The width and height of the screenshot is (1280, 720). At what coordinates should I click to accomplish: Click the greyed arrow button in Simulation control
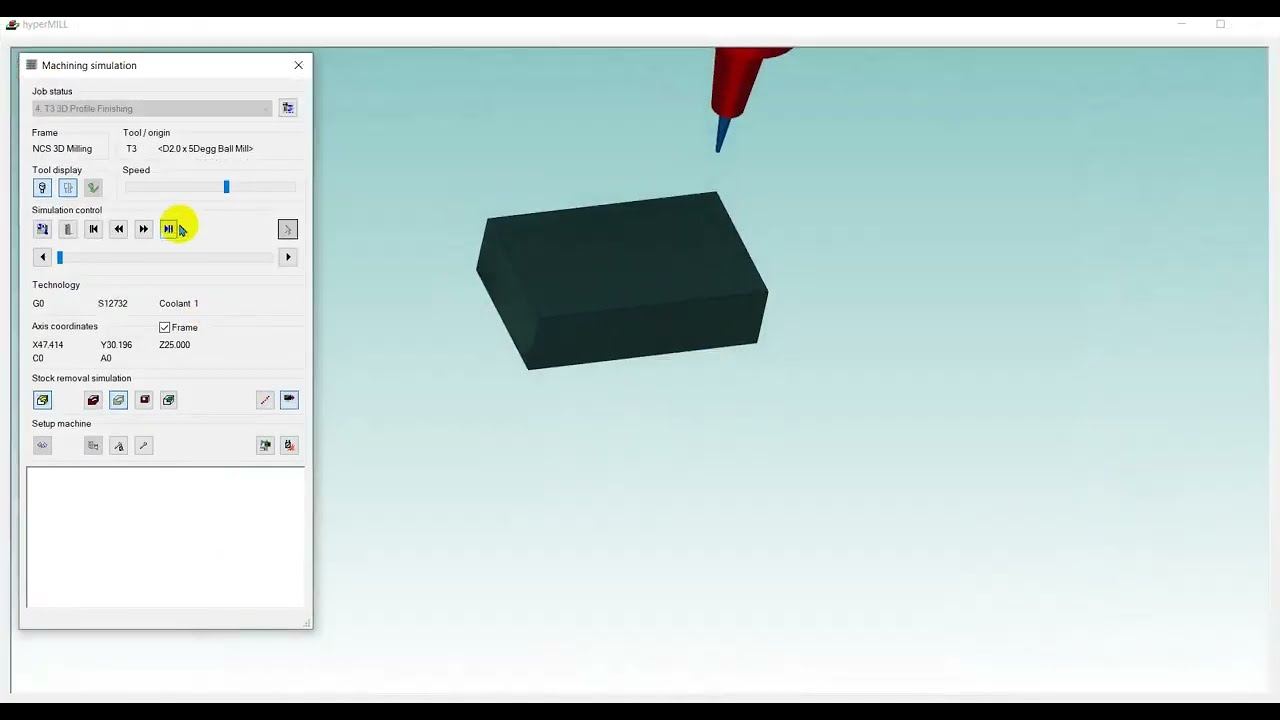288,230
